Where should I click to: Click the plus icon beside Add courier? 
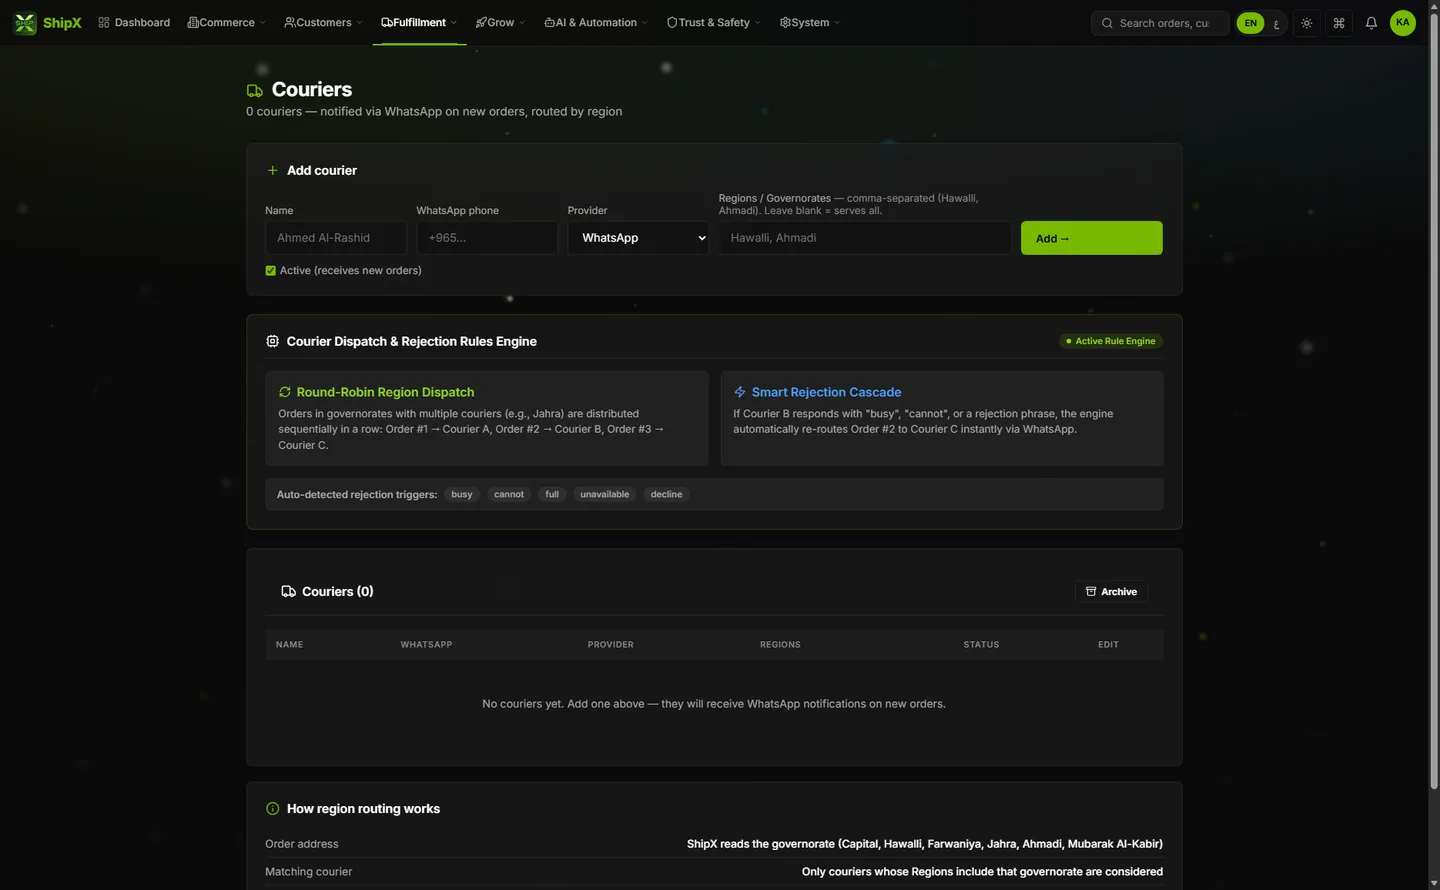(x=272, y=171)
